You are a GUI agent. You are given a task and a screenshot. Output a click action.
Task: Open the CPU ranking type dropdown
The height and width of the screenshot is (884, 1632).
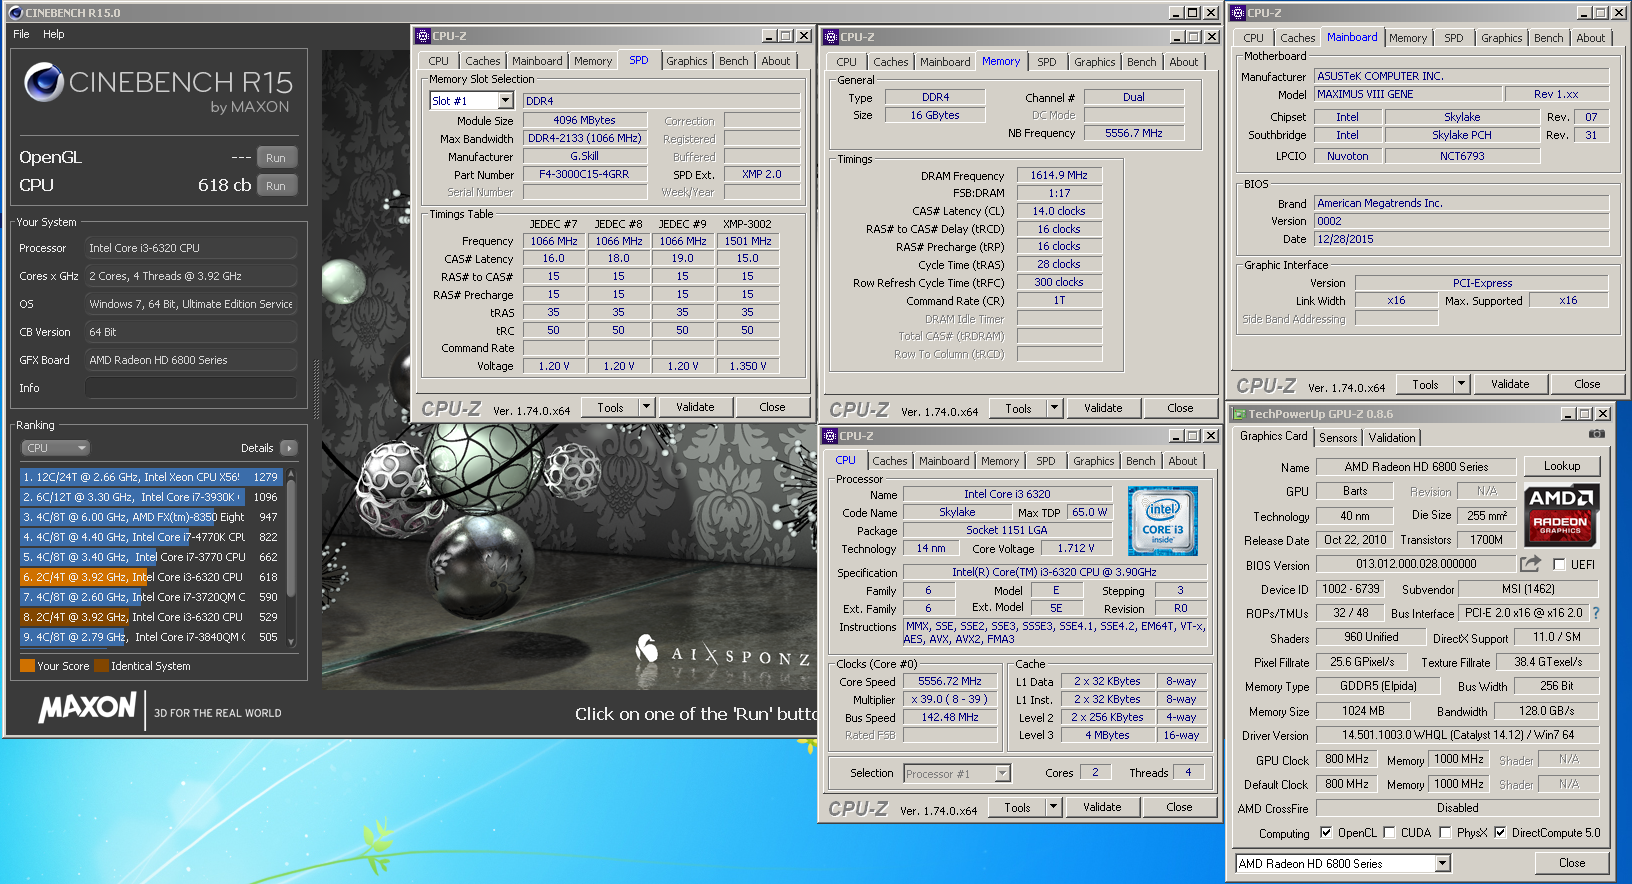pos(56,448)
